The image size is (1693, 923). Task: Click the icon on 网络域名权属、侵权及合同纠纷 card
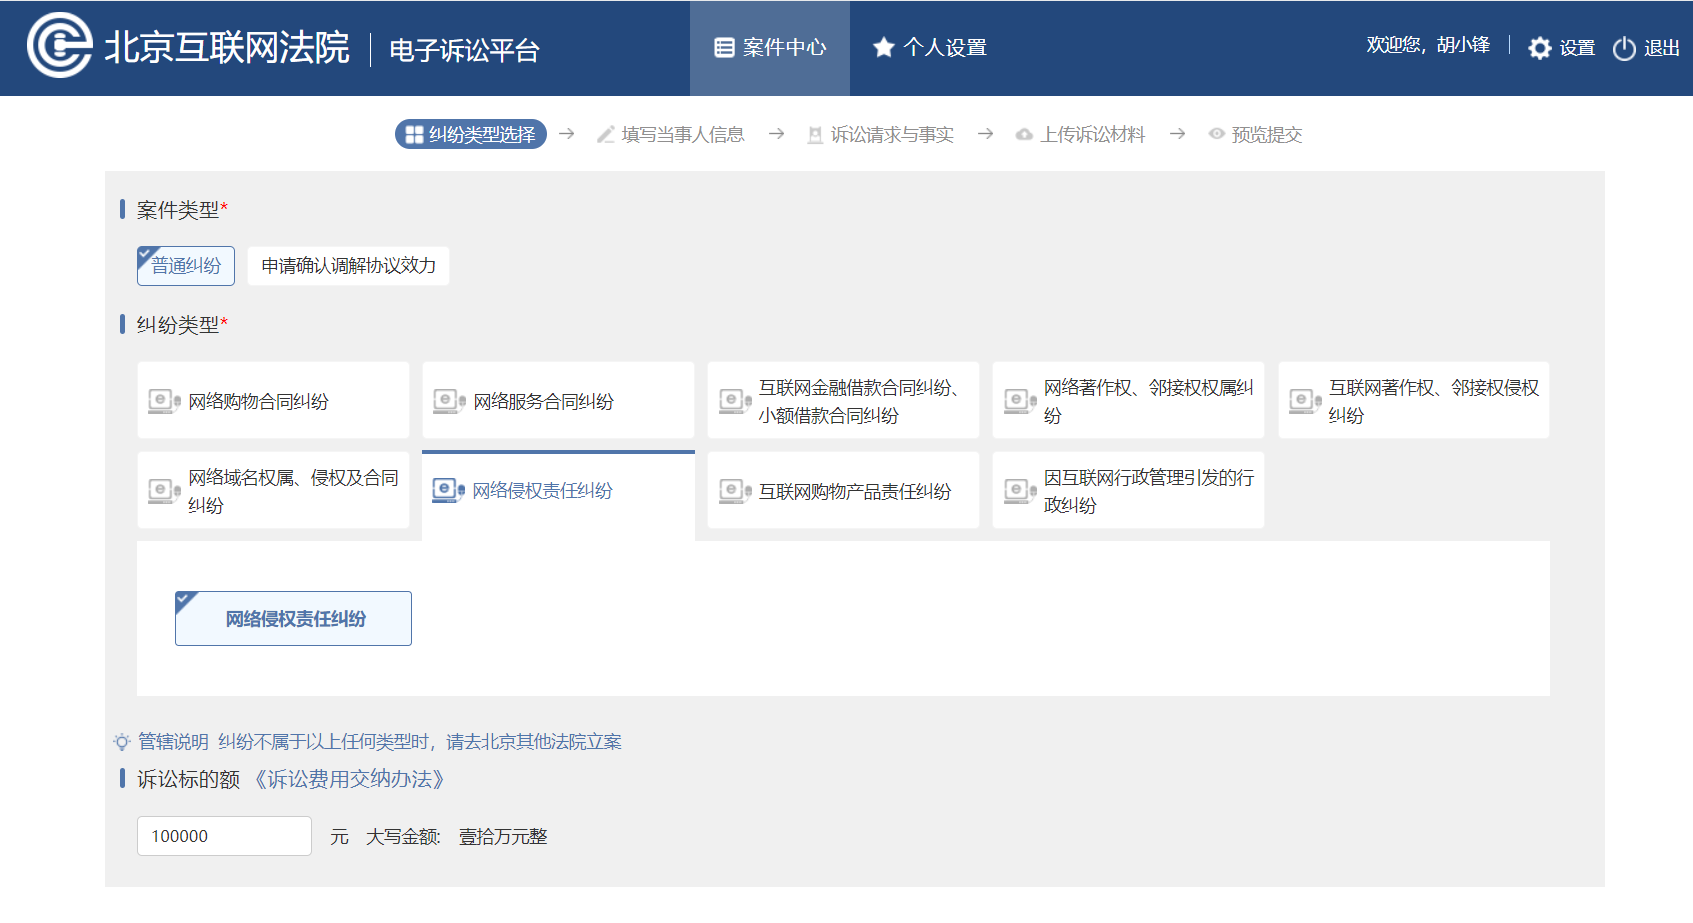tap(164, 491)
